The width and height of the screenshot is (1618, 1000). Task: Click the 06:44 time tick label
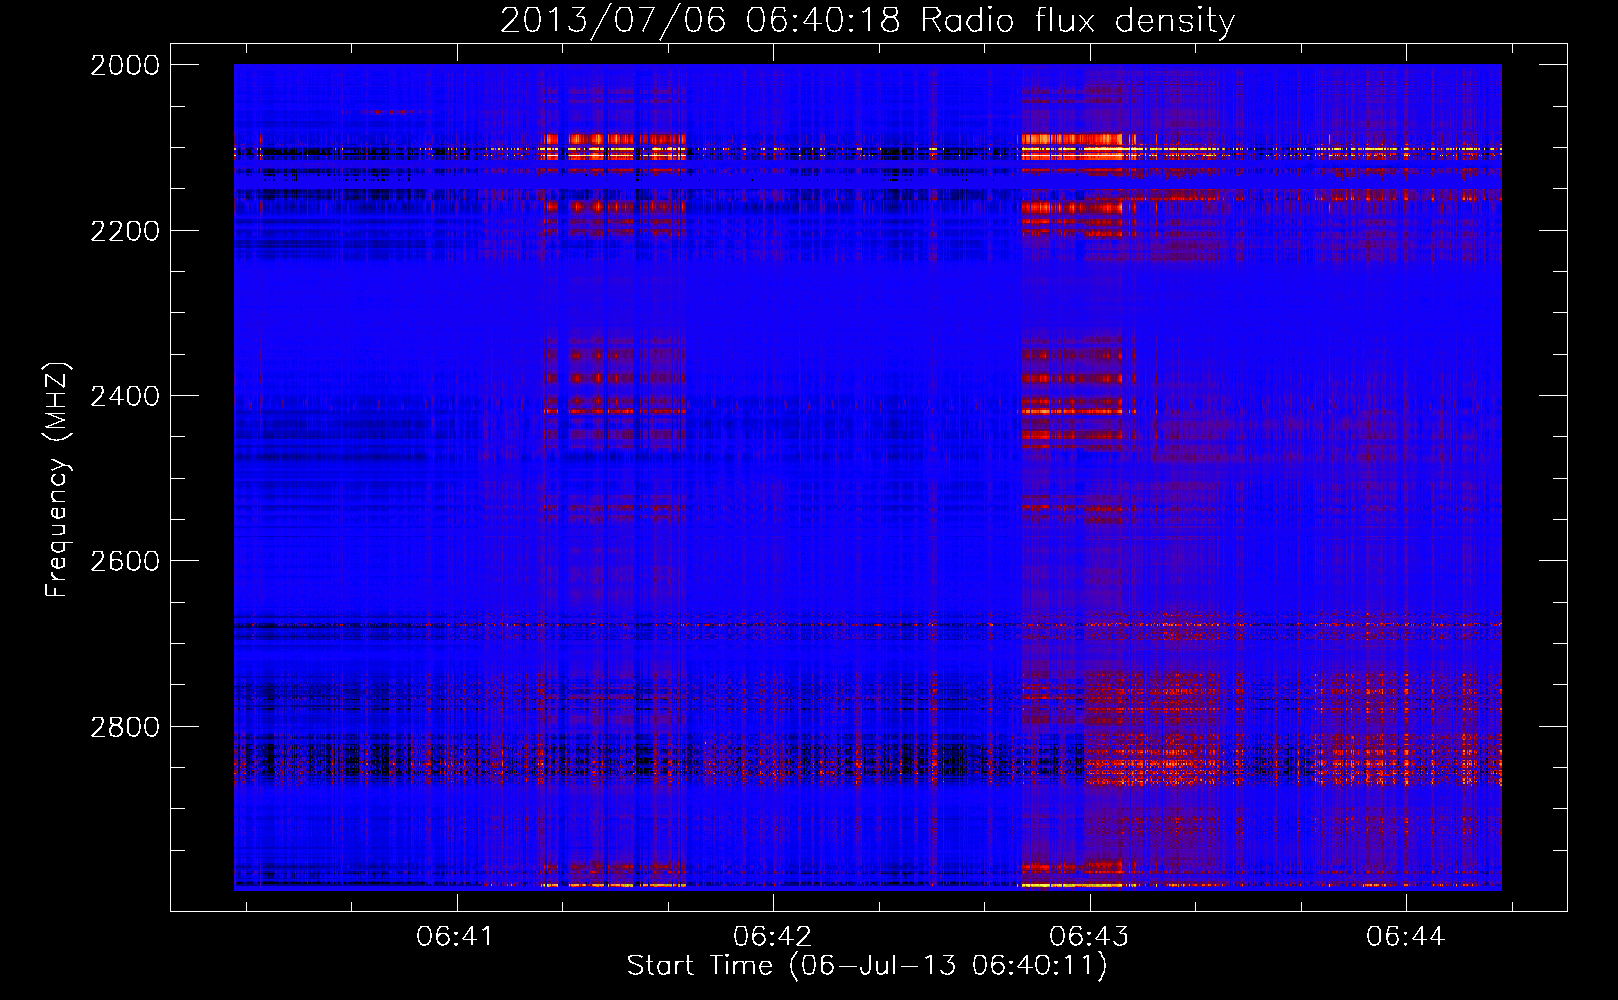(1406, 936)
